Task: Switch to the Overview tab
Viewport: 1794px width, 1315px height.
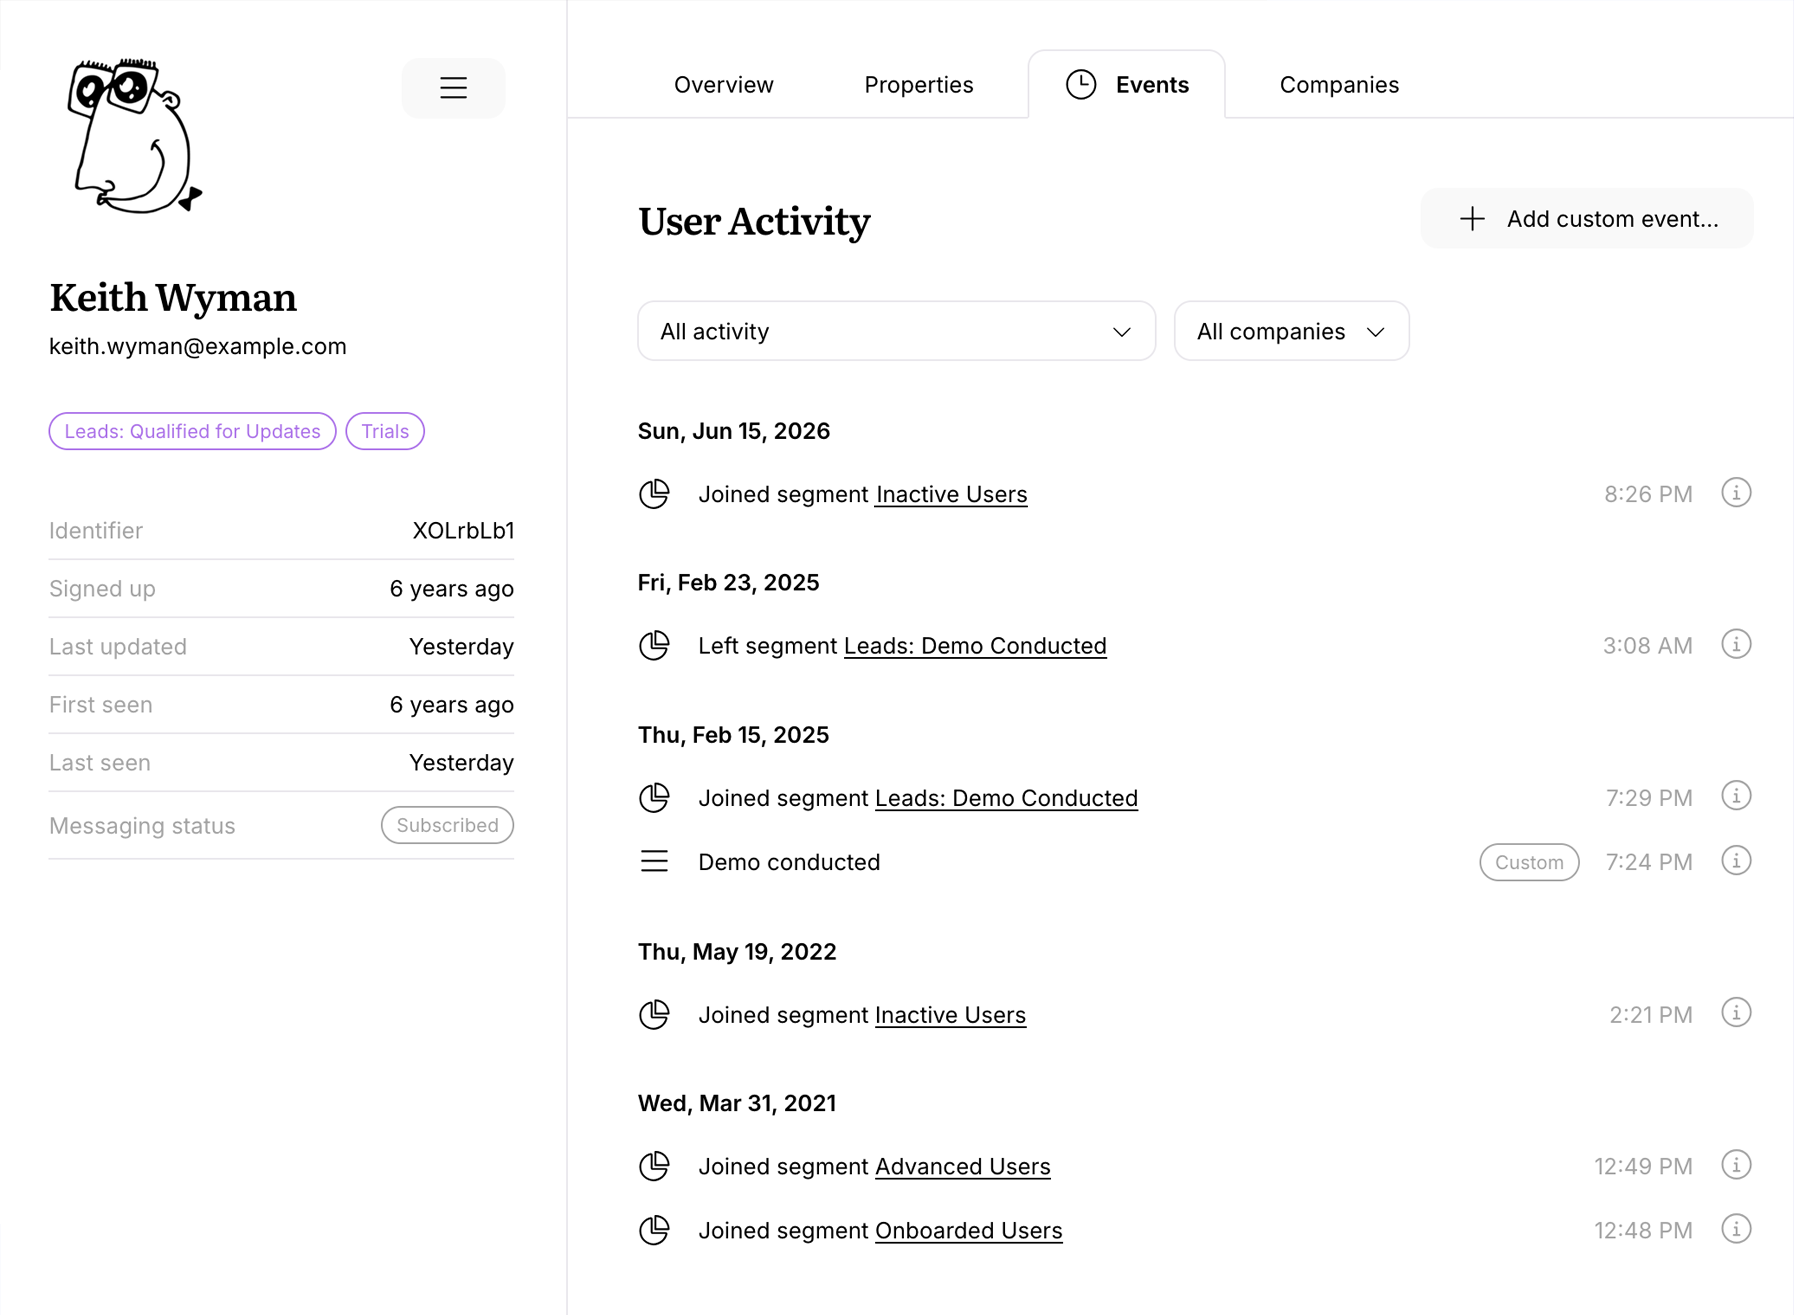Action: click(x=723, y=85)
